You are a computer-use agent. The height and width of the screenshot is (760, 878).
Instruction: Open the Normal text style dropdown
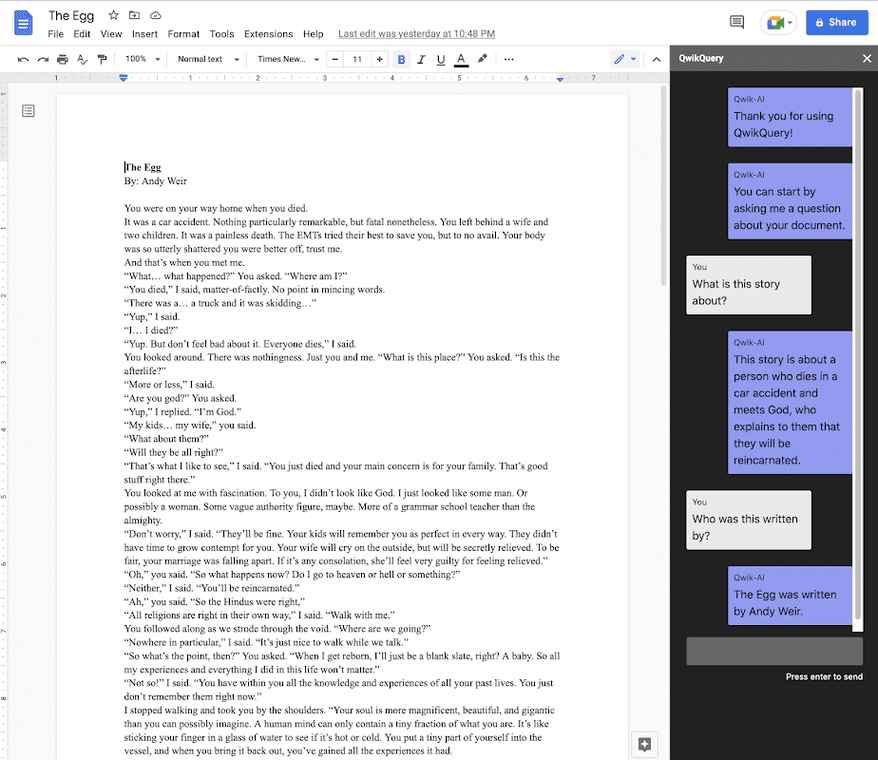(204, 59)
